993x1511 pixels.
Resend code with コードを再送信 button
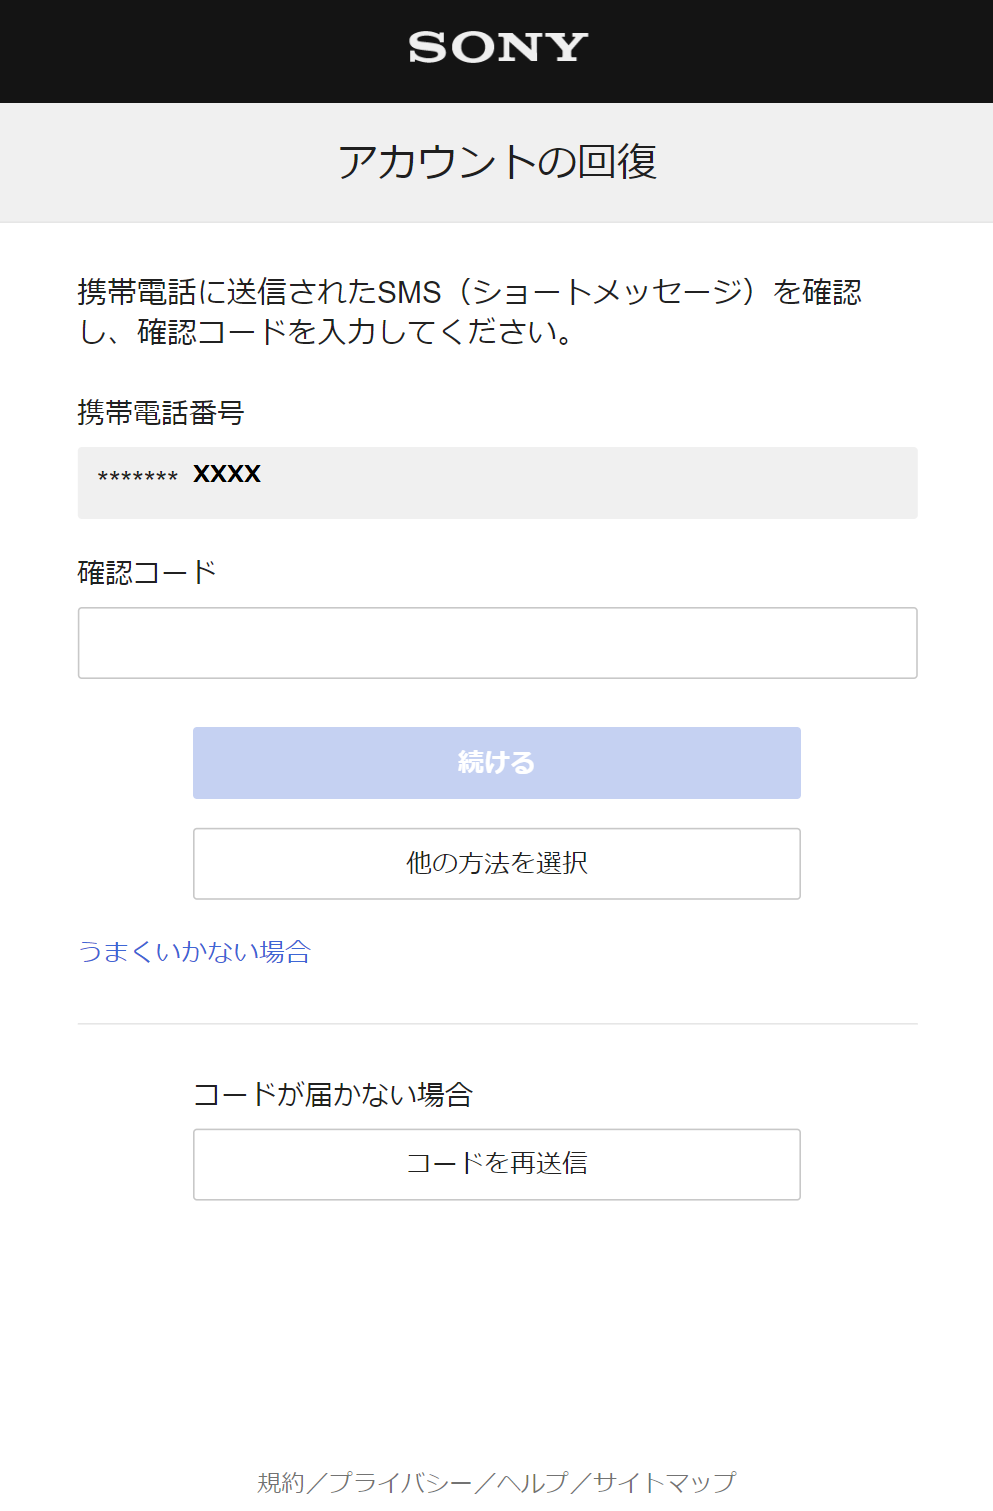(x=497, y=1164)
